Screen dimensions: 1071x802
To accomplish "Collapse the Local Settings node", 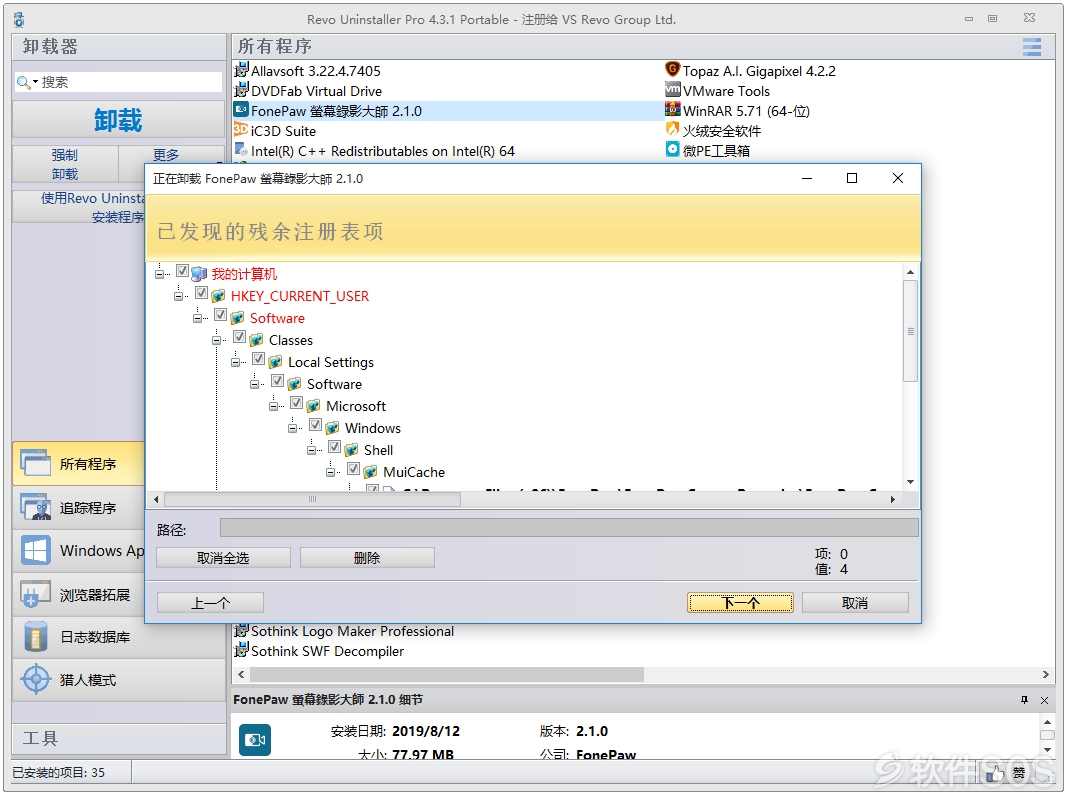I will click(x=236, y=362).
